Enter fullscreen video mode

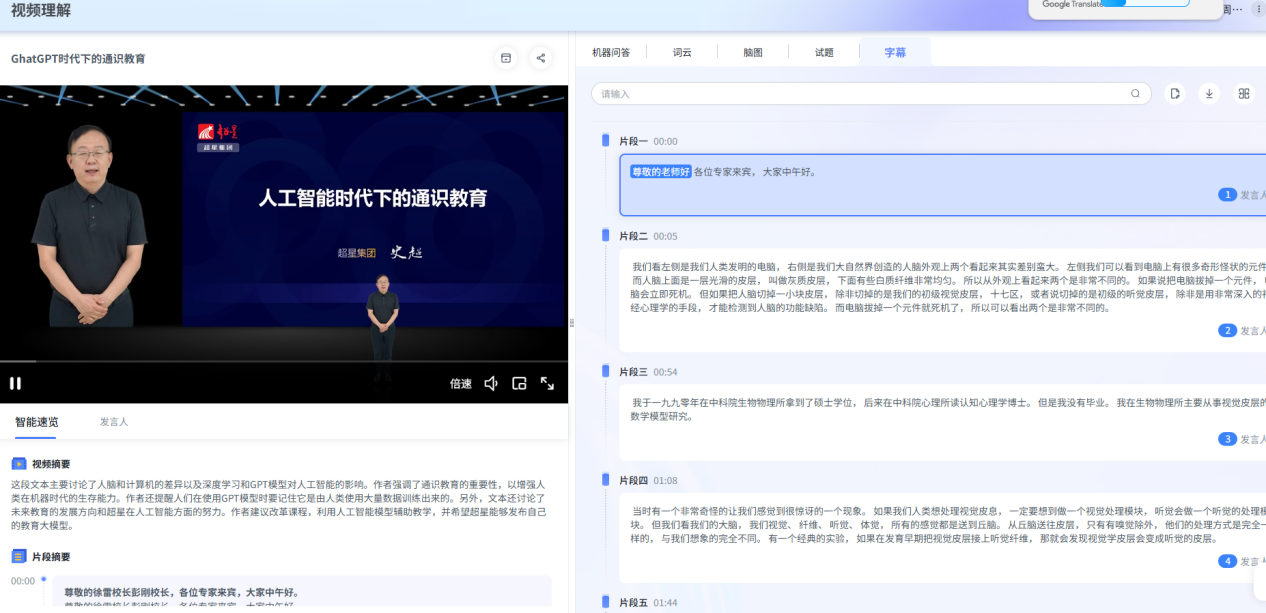click(547, 383)
